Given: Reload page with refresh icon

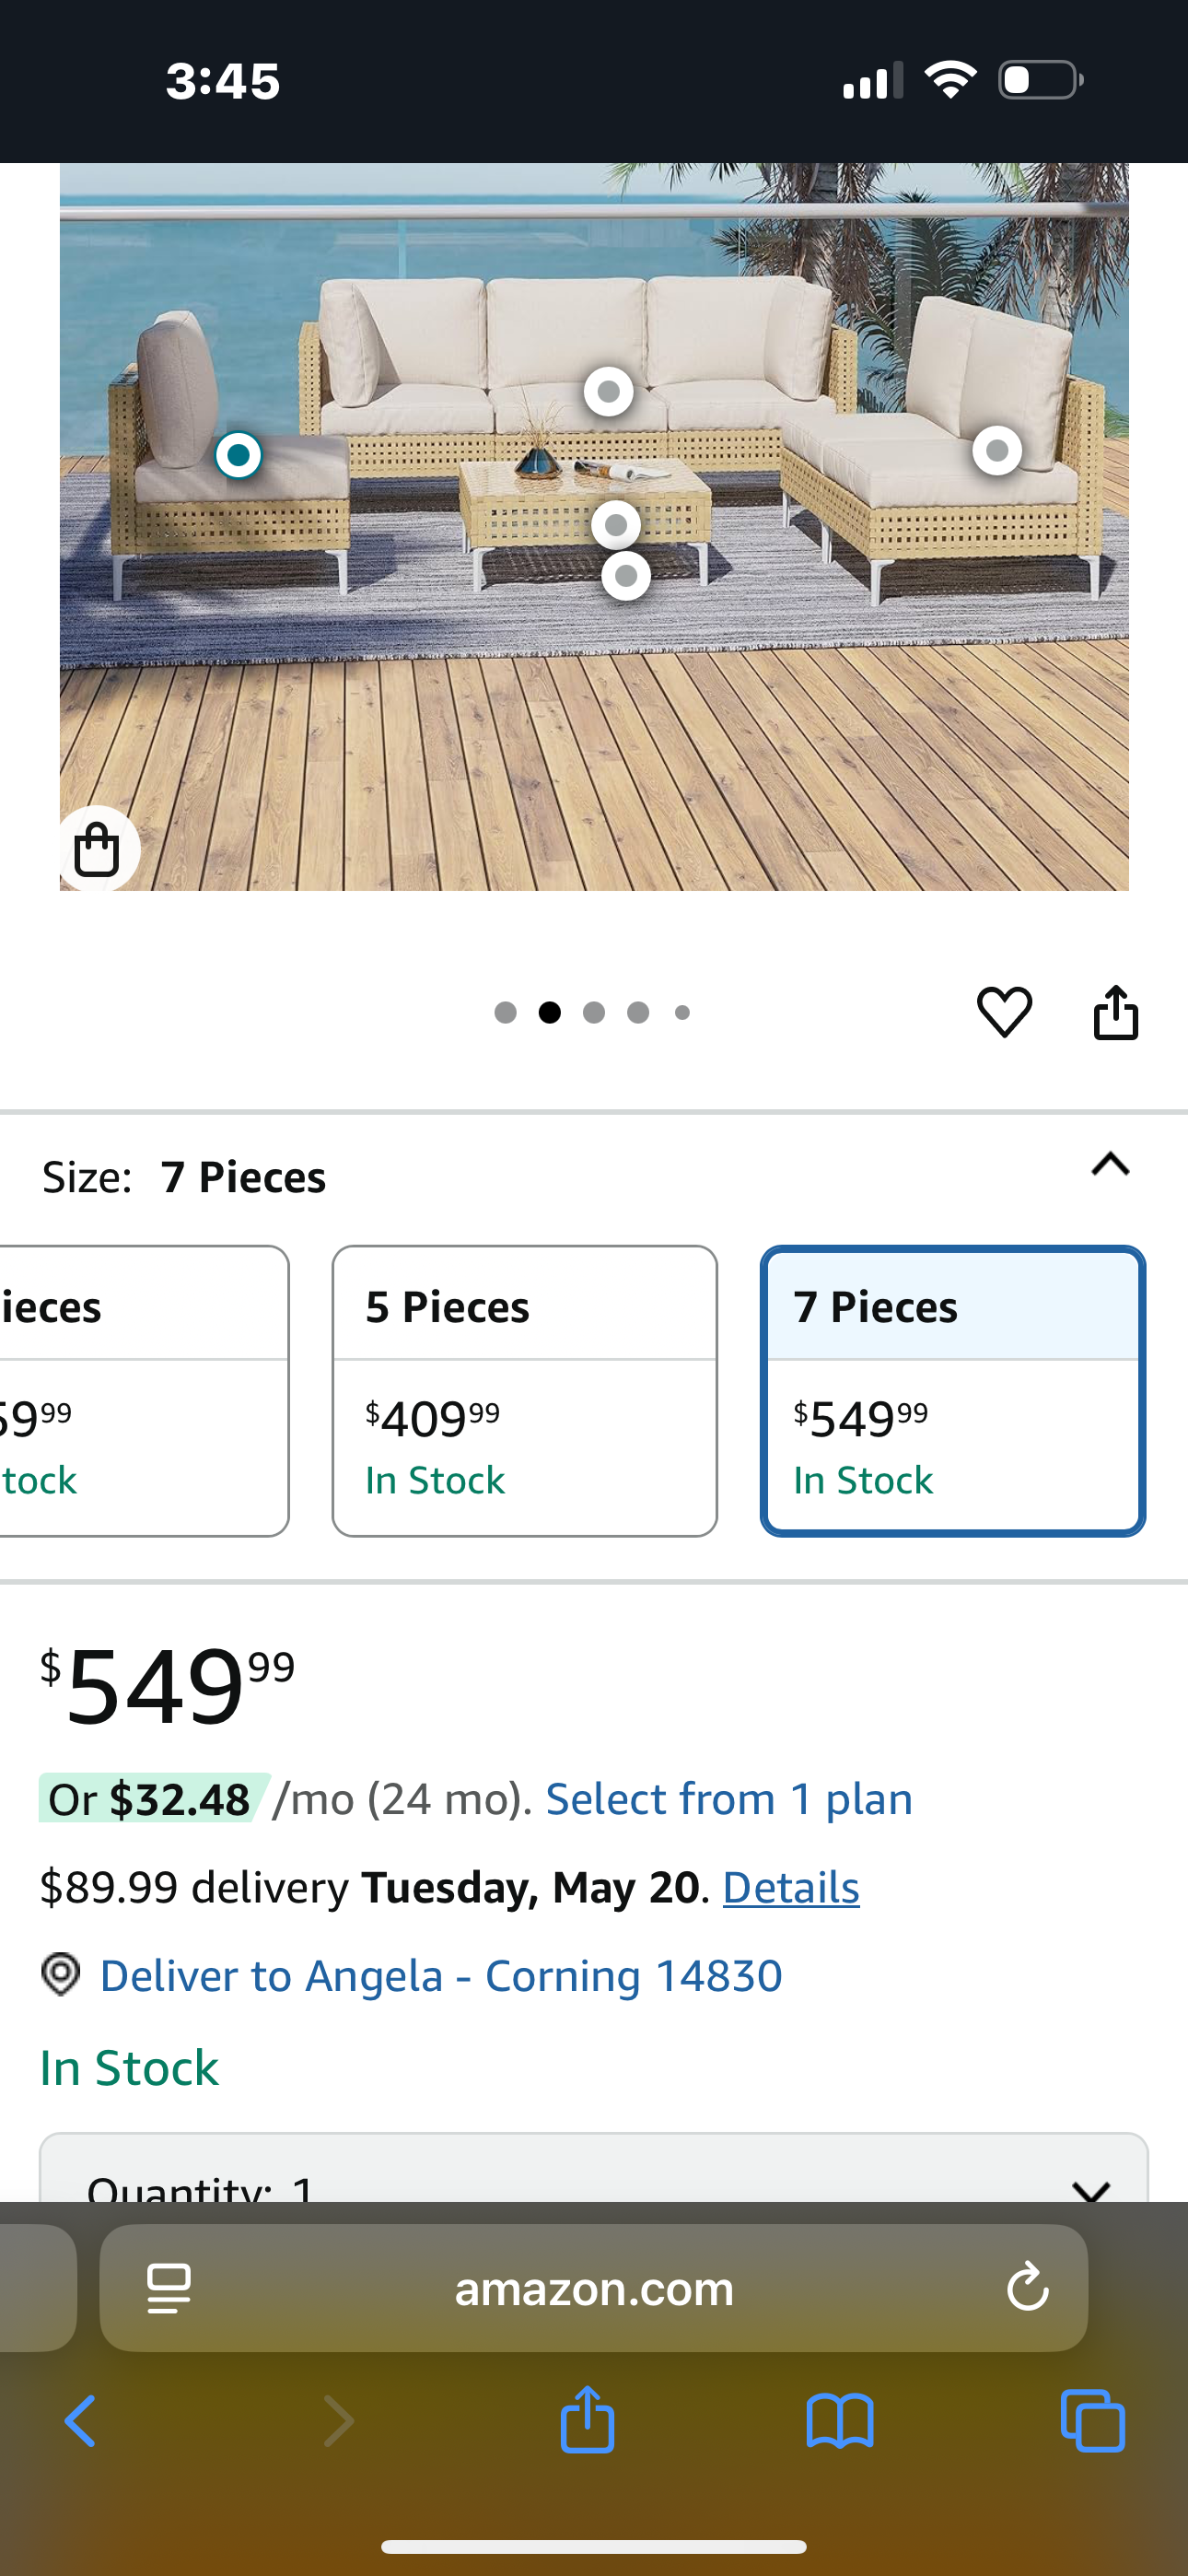Looking at the screenshot, I should click(1027, 2287).
